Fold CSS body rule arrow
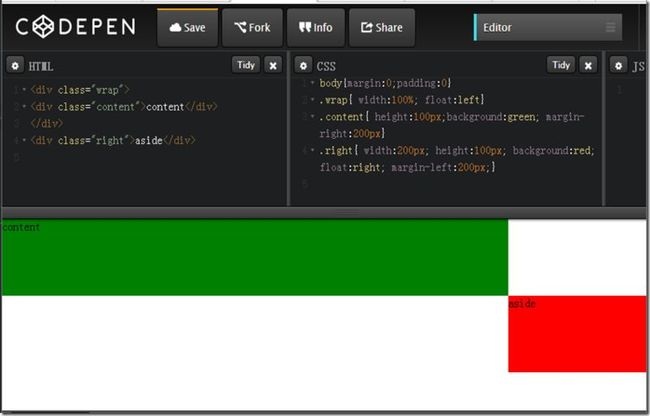The width and height of the screenshot is (650, 416). pos(313,82)
